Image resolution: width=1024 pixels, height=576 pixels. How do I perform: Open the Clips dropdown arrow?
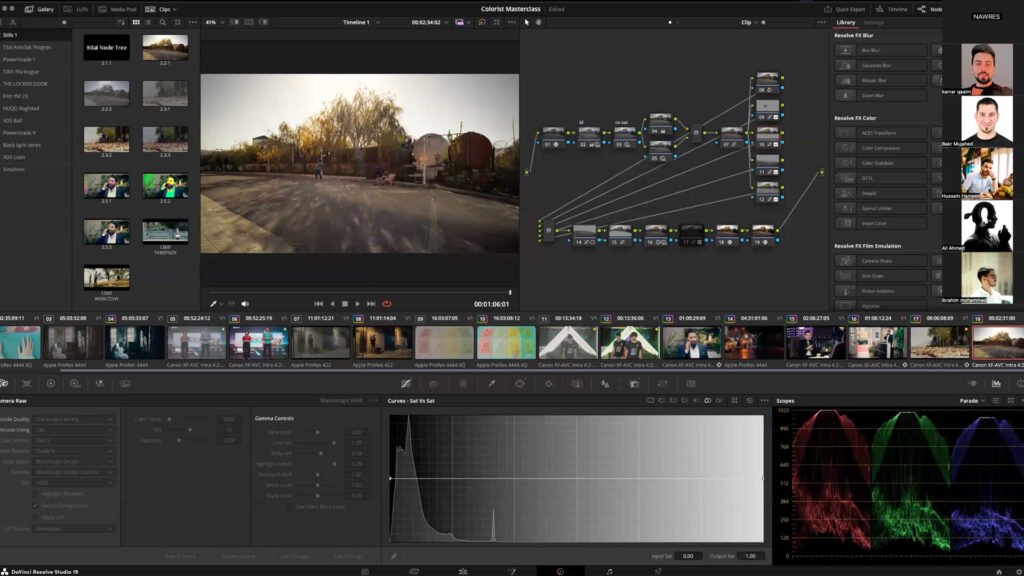pyautogui.click(x=174, y=9)
